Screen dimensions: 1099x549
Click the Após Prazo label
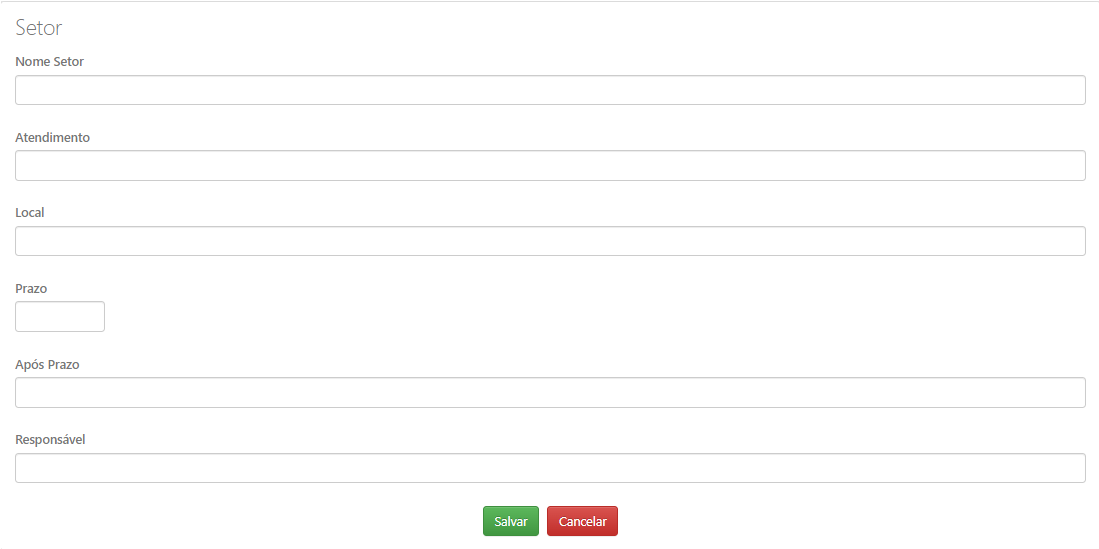47,365
